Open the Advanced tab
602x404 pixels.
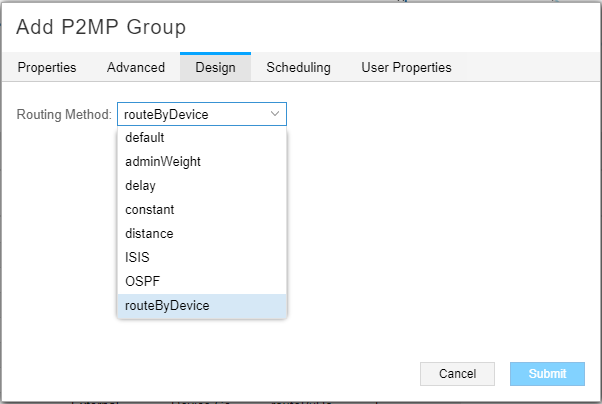click(135, 67)
